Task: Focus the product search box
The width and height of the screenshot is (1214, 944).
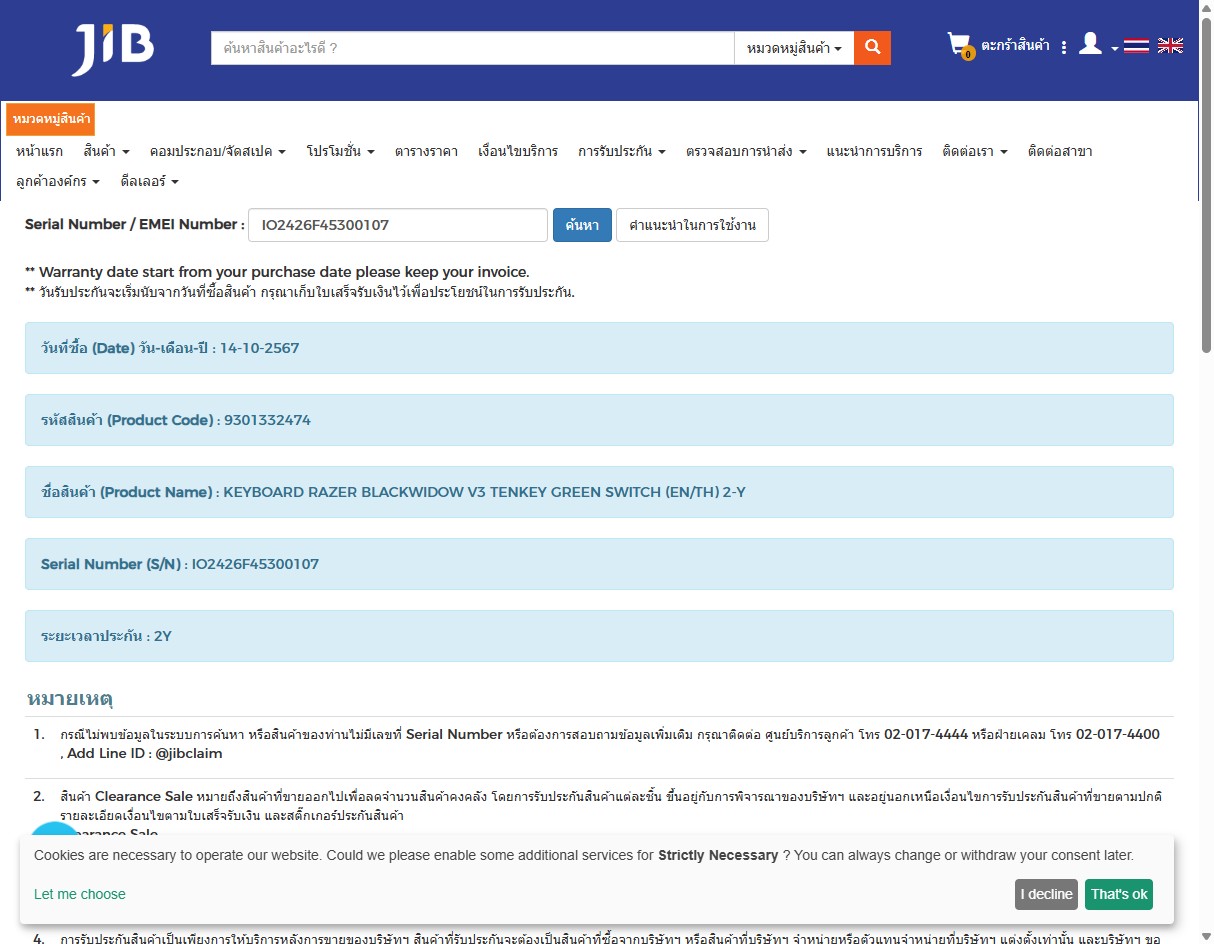Action: point(472,48)
